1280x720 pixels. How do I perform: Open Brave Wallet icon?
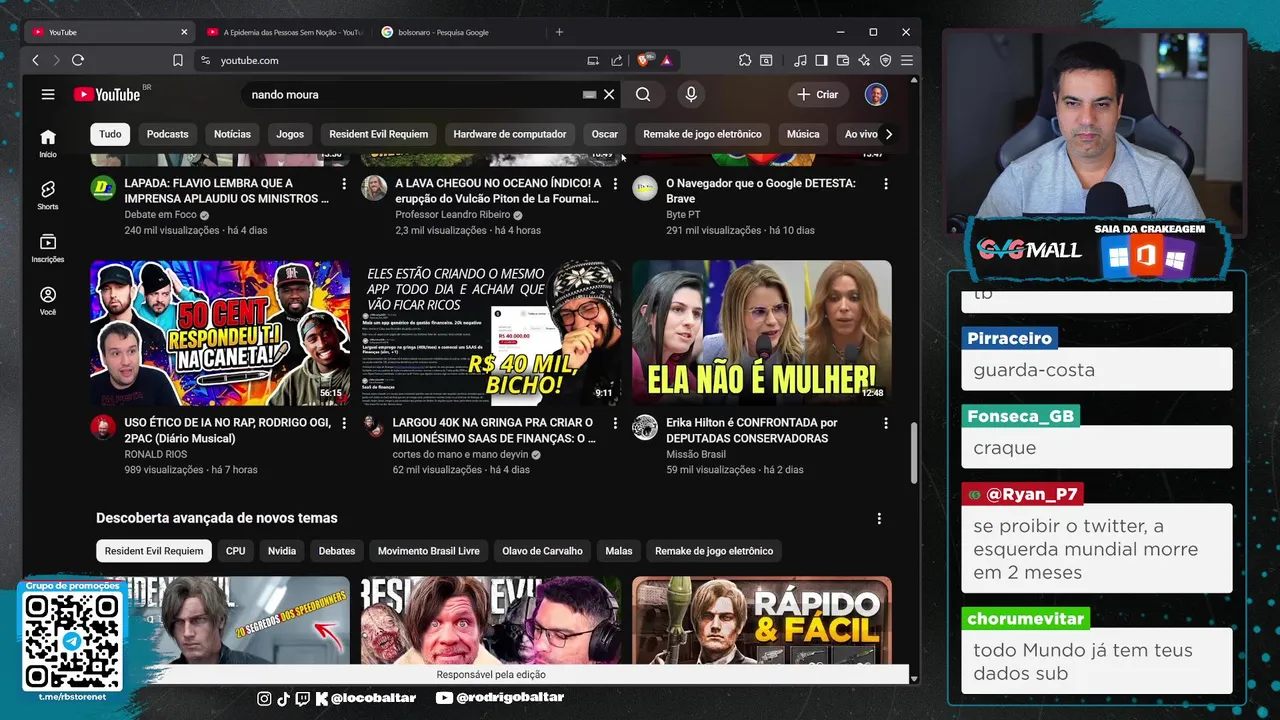842,60
